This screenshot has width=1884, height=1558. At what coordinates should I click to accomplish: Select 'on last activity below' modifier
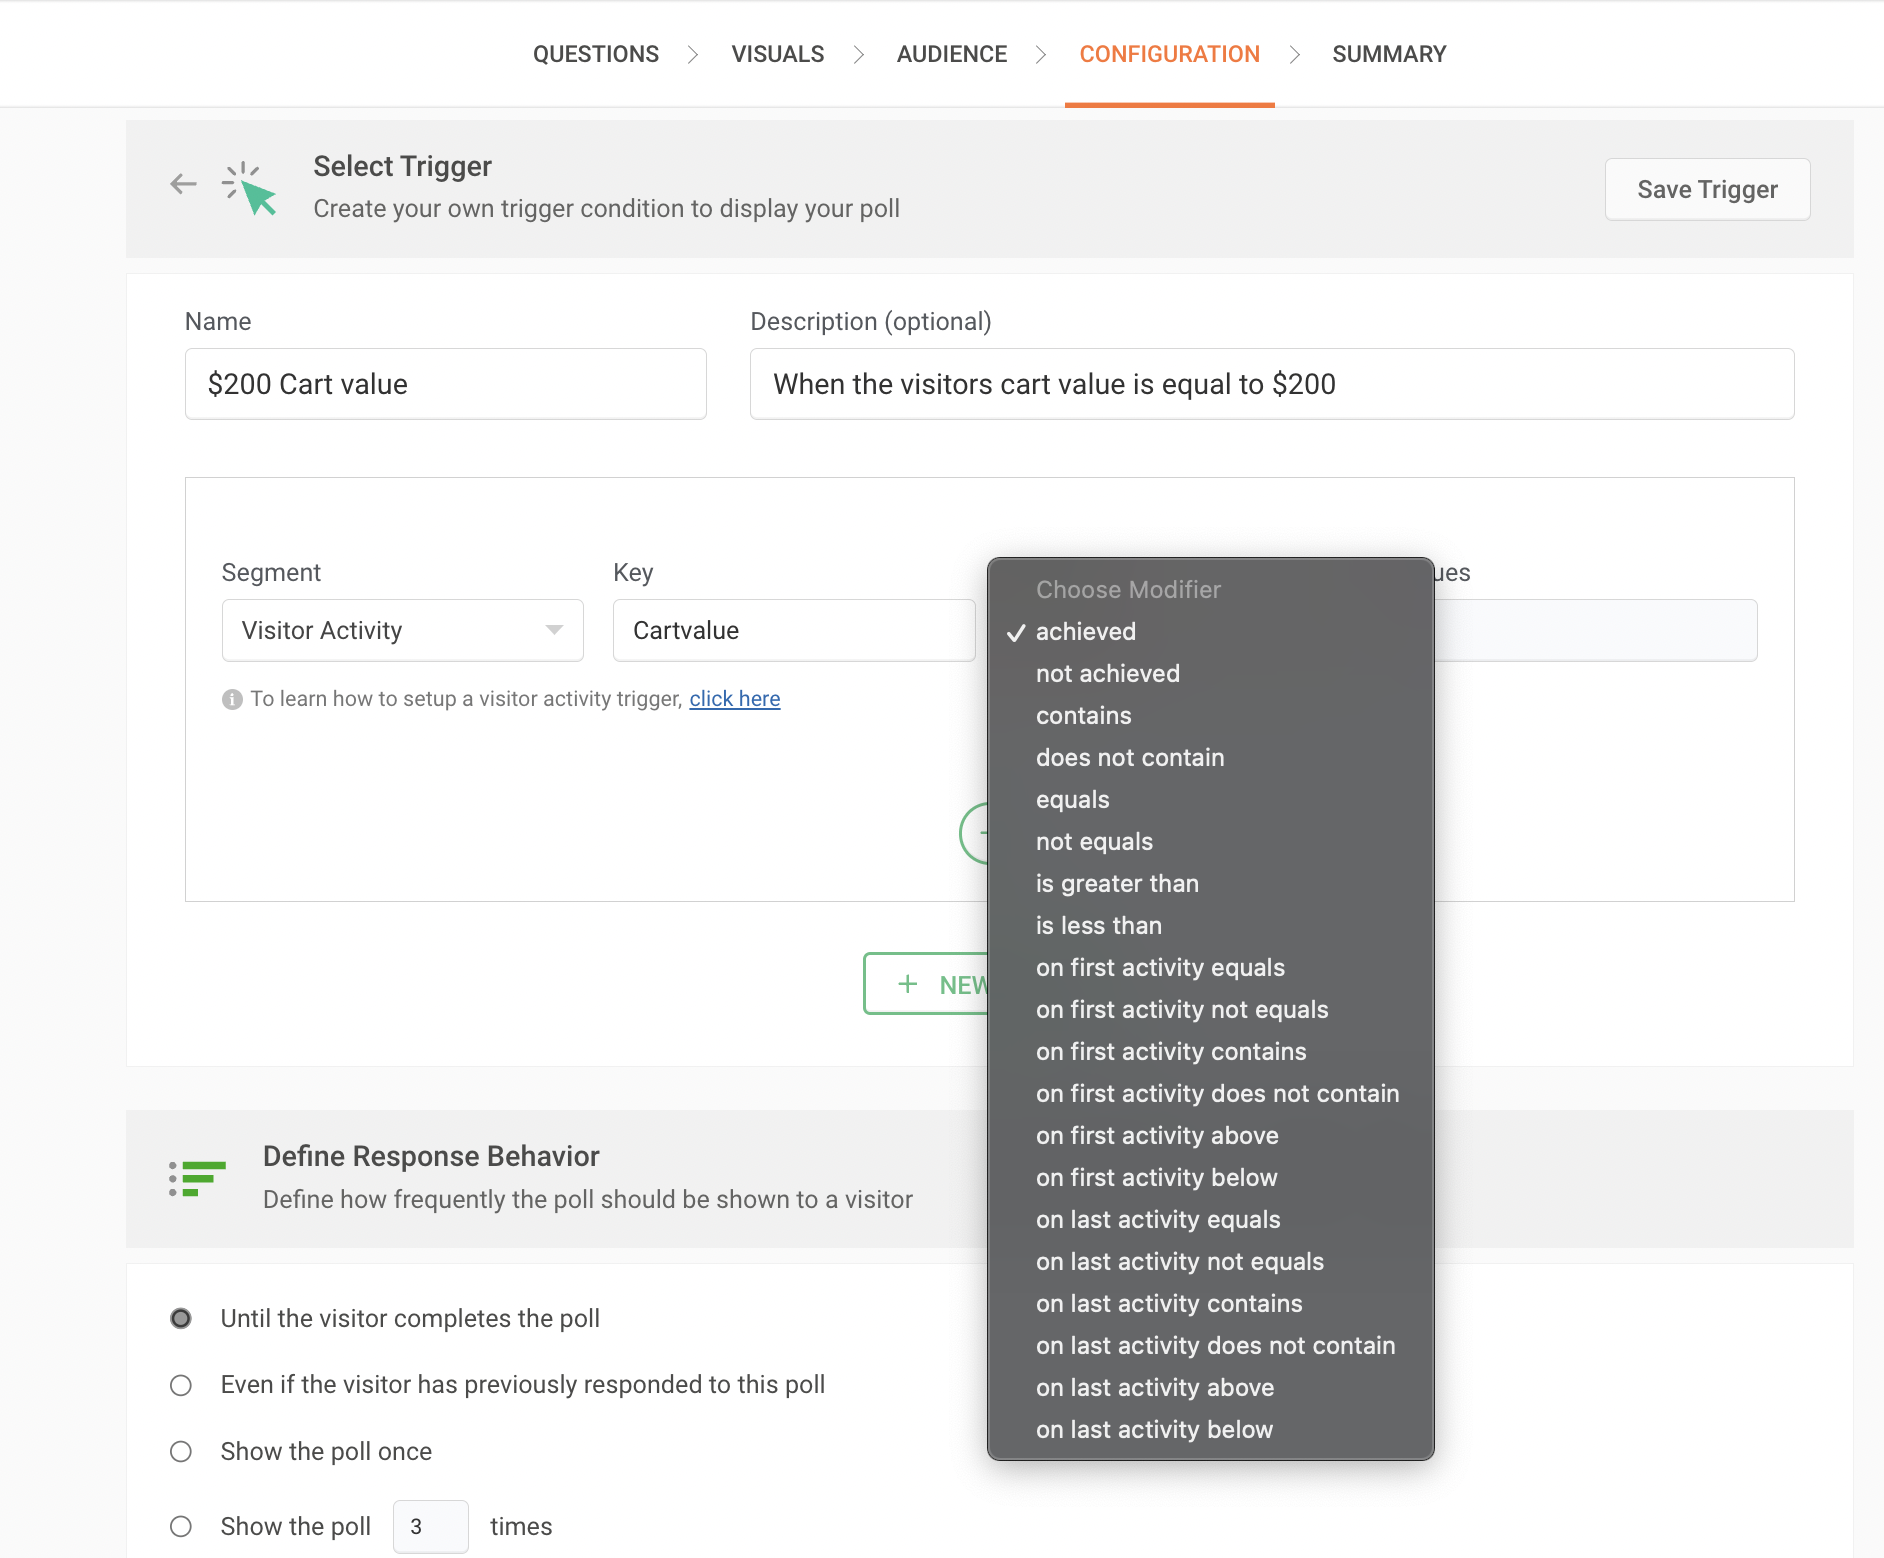pos(1154,1430)
